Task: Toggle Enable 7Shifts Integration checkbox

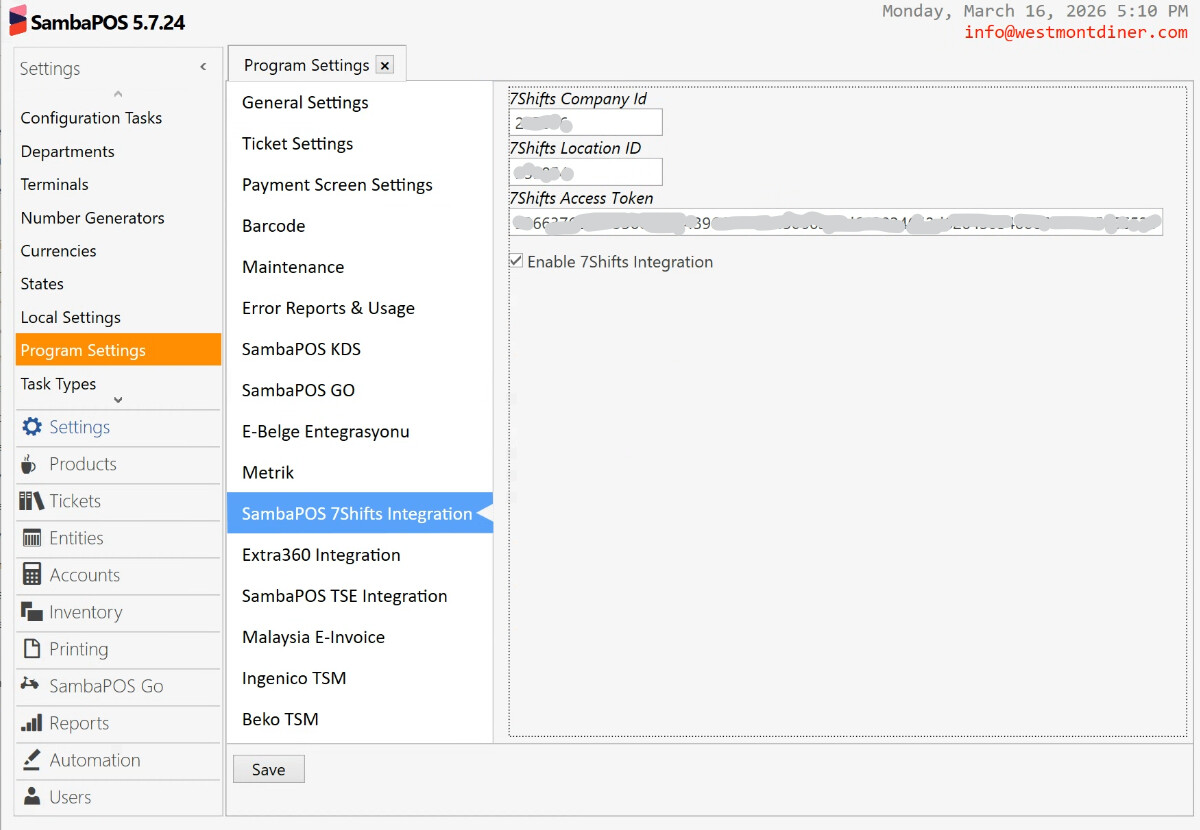Action: tap(516, 261)
